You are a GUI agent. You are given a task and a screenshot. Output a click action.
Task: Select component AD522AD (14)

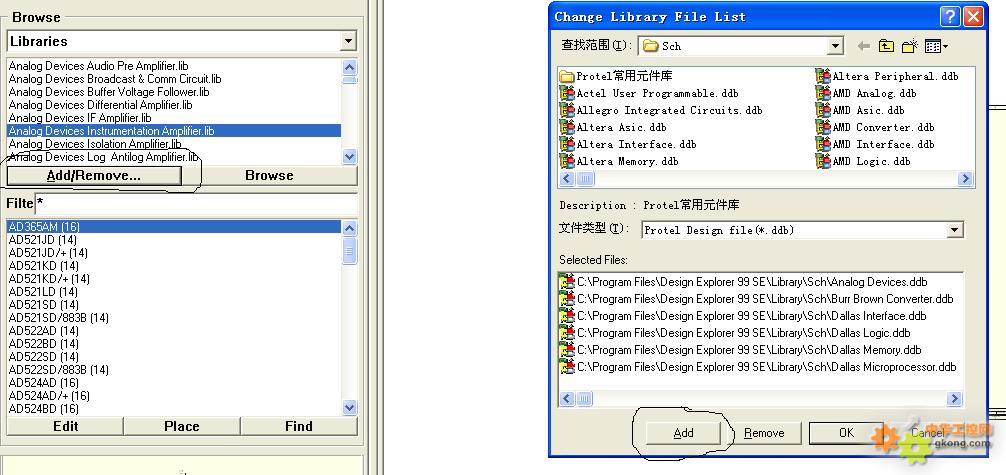pyautogui.click(x=44, y=331)
